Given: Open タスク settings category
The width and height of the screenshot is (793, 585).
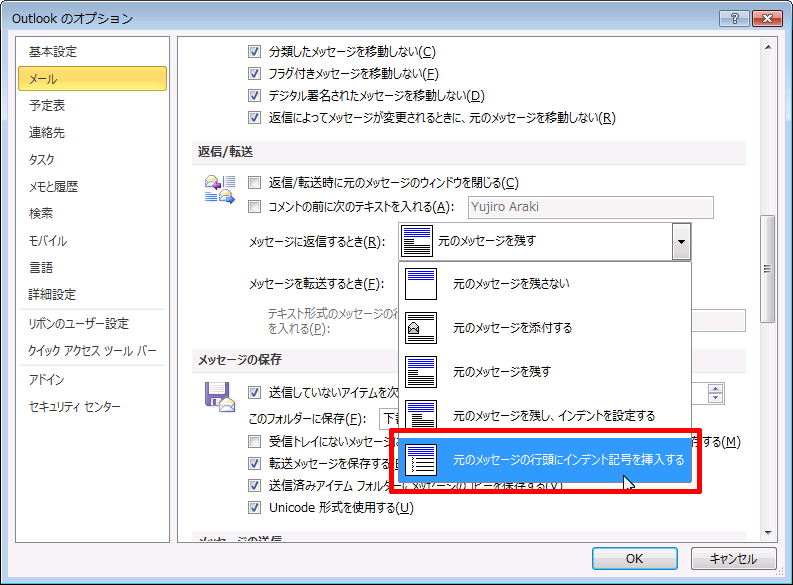Looking at the screenshot, I should [x=93, y=159].
